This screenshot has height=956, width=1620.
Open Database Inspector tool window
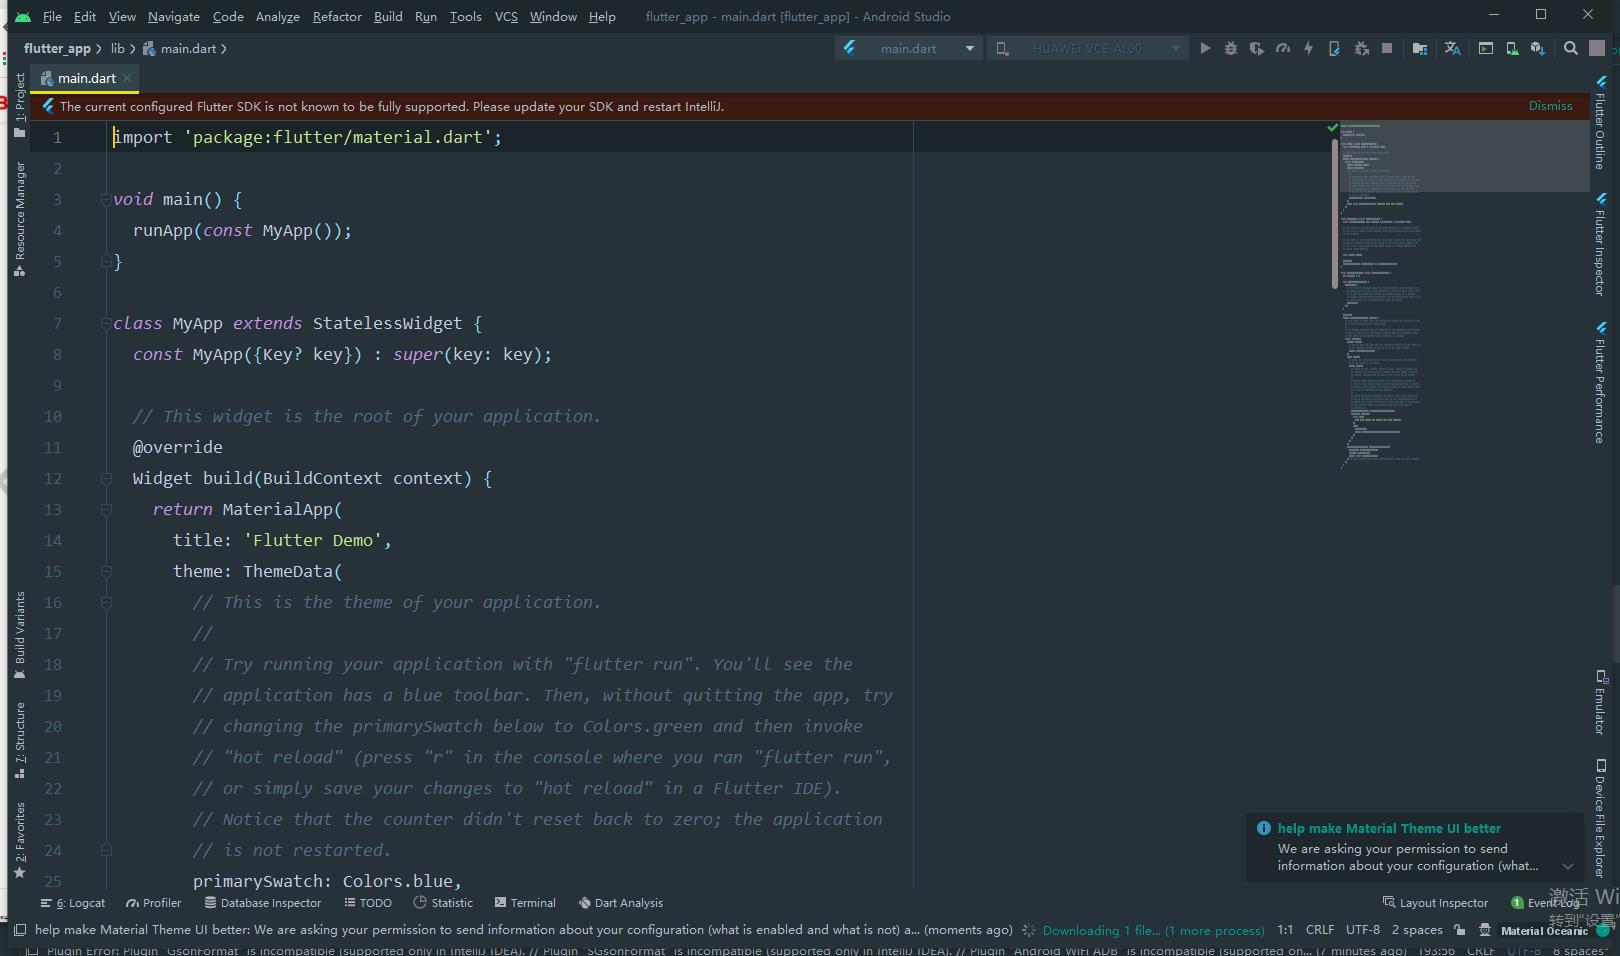pyautogui.click(x=263, y=902)
